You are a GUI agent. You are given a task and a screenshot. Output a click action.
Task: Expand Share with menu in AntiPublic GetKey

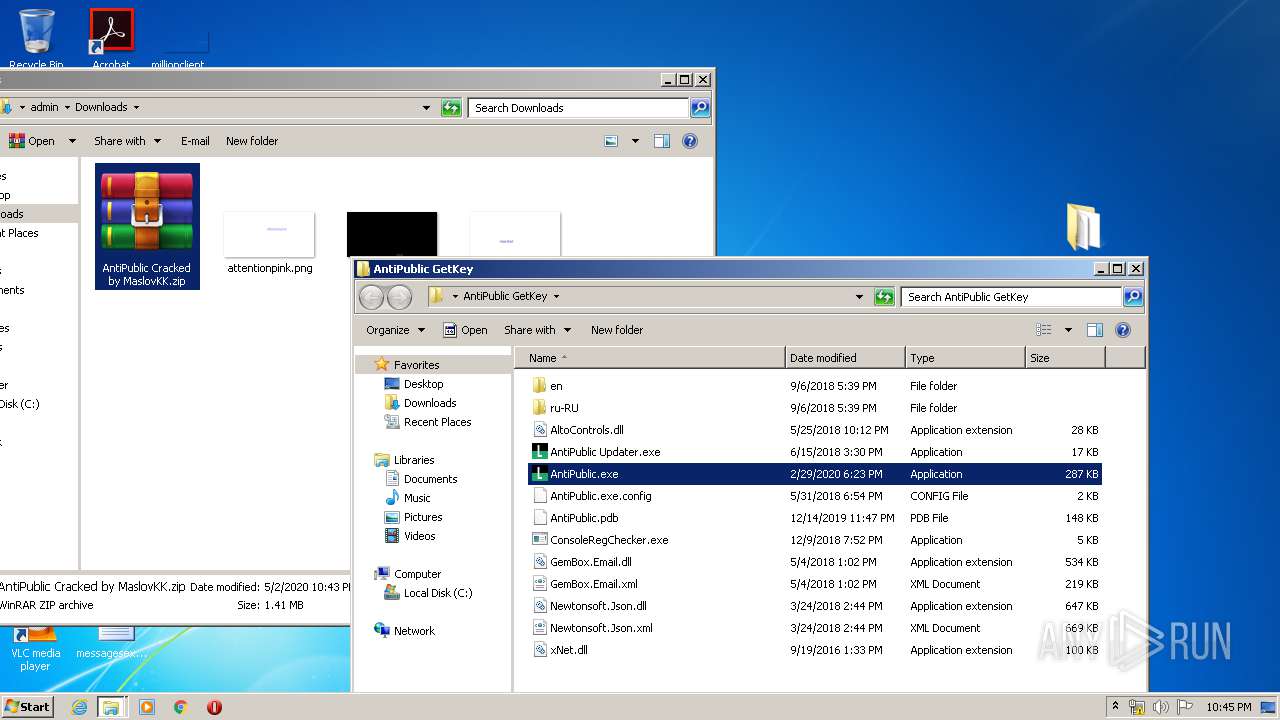537,330
